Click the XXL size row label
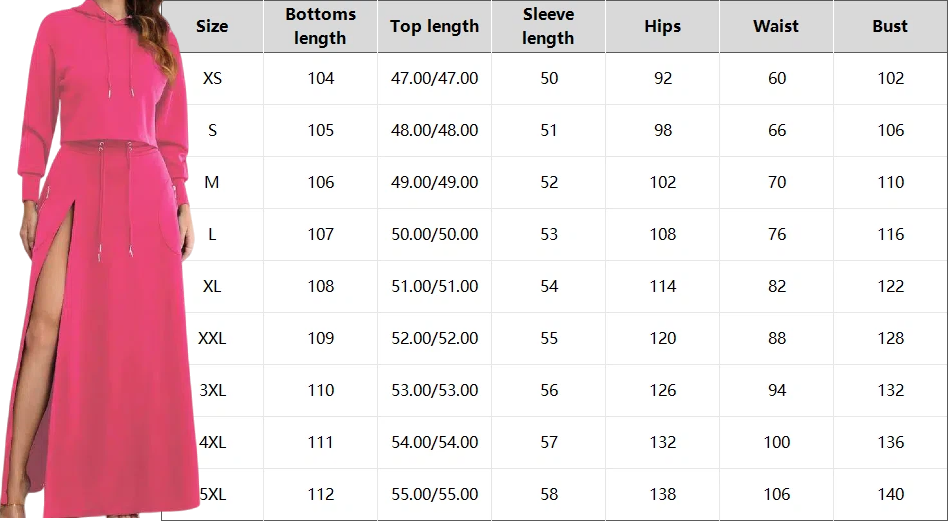The width and height of the screenshot is (950, 521). (212, 338)
